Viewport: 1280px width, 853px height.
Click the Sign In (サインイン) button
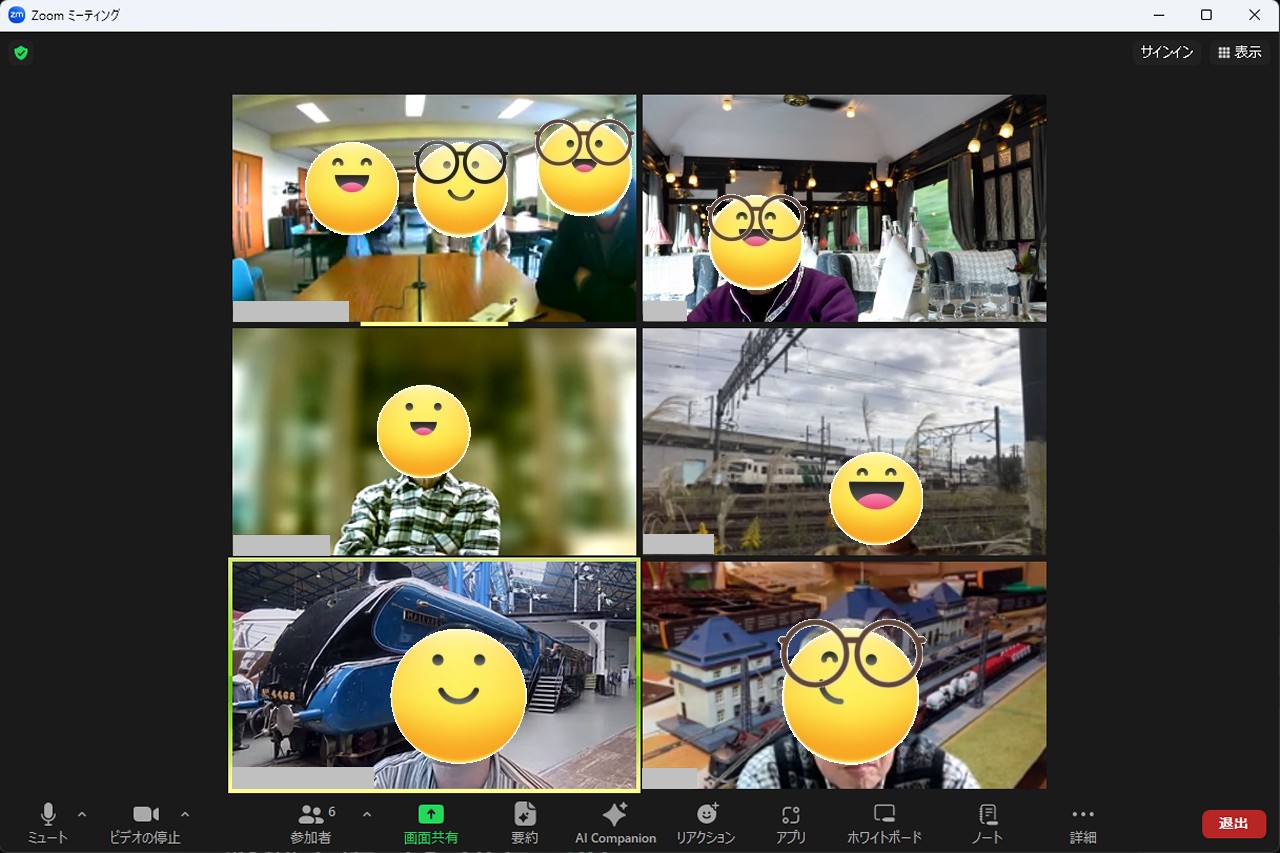tap(1167, 52)
